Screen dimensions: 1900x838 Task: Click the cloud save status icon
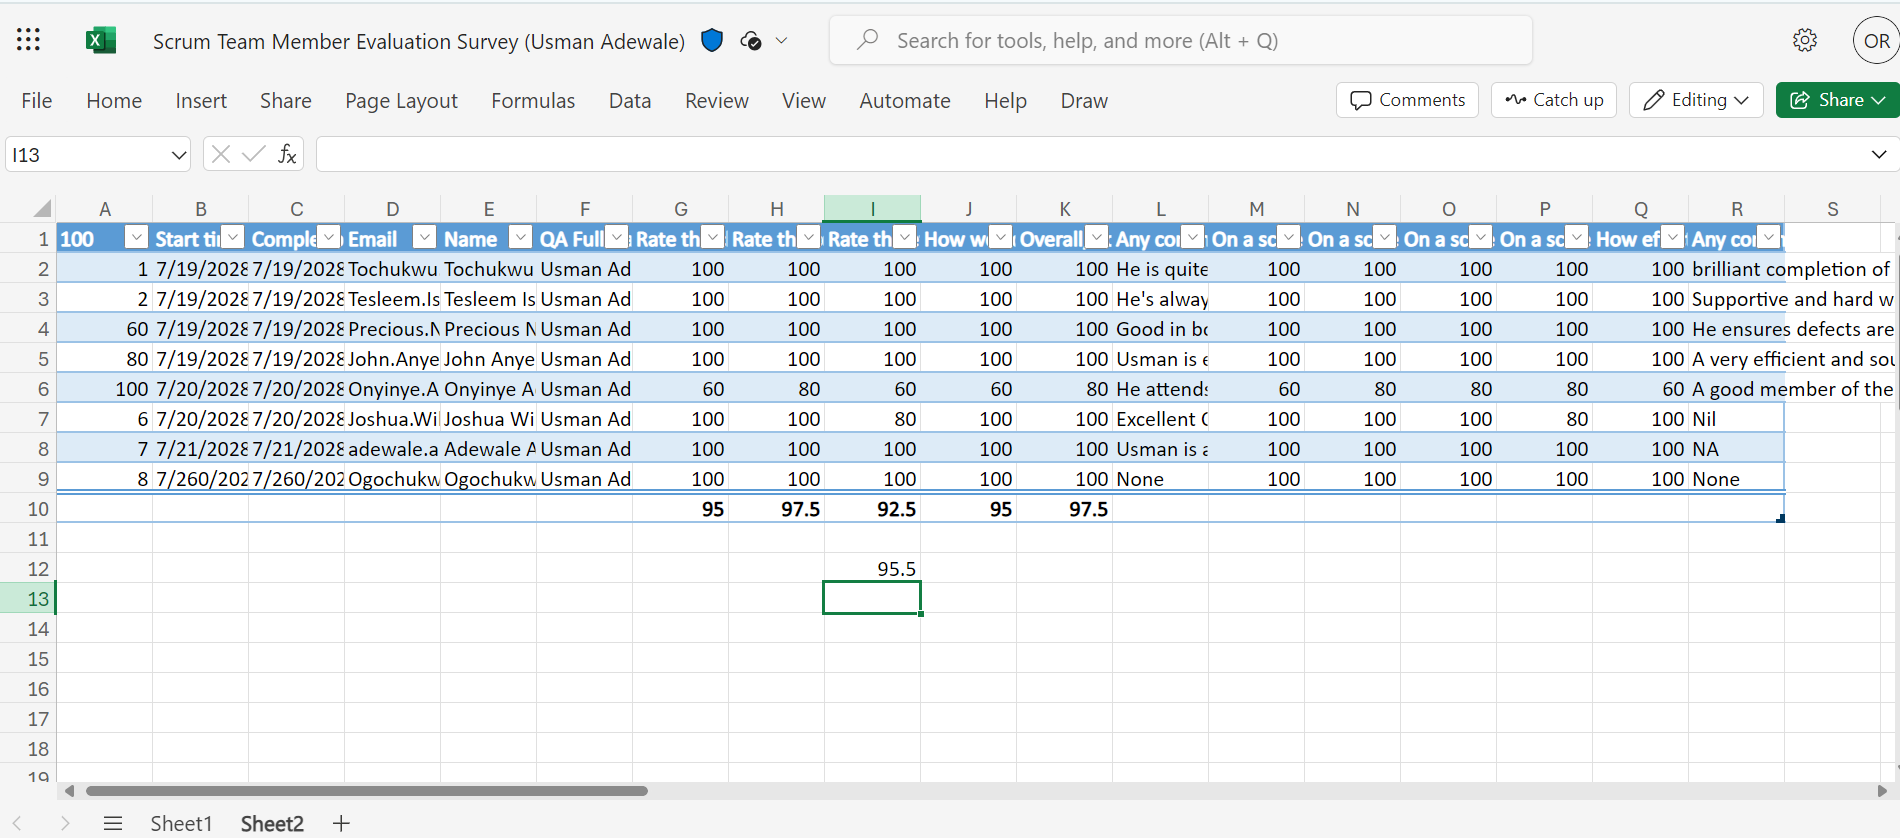pyautogui.click(x=751, y=40)
